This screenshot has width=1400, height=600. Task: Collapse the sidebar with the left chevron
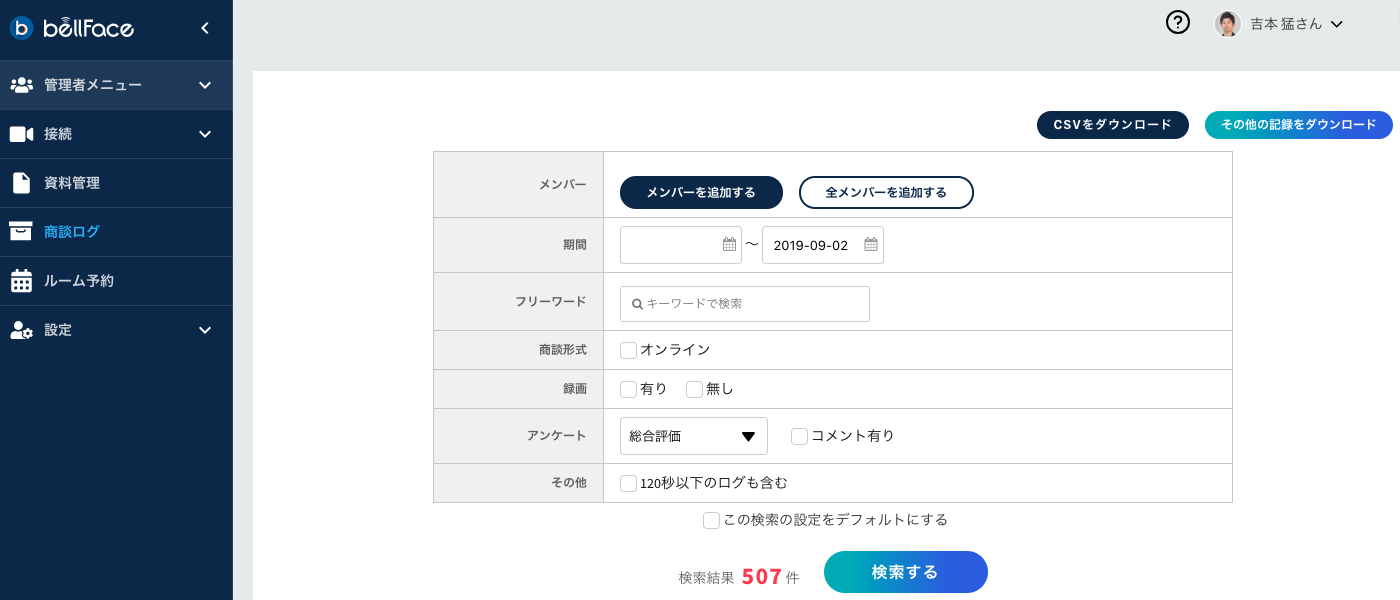pyautogui.click(x=205, y=28)
